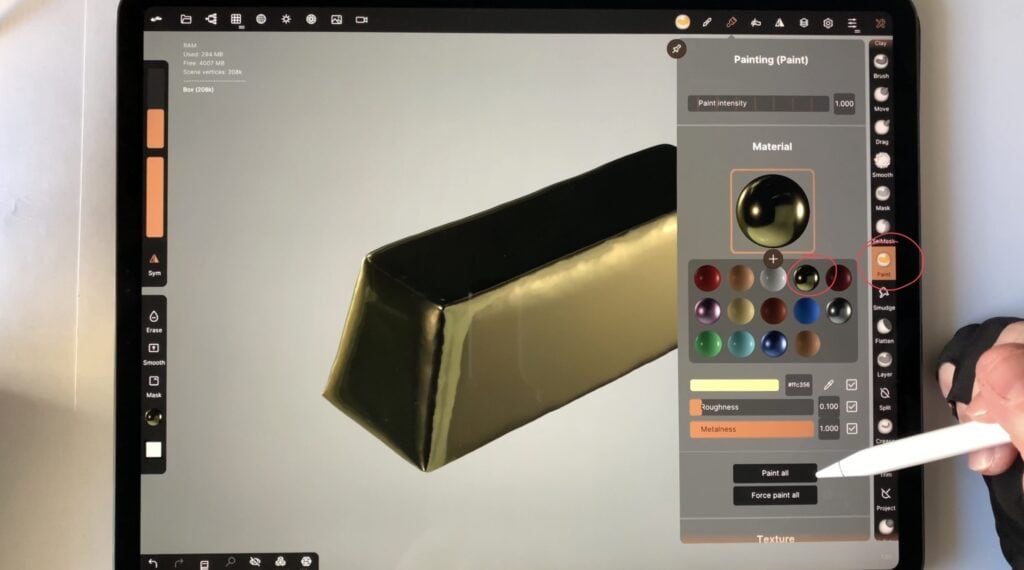Disable the Metalness checkbox
Viewport: 1024px width, 570px height.
click(x=851, y=429)
